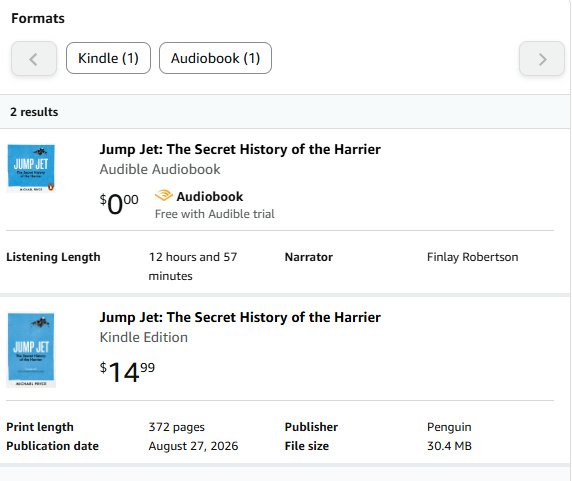Viewport: 572px width, 481px height.
Task: Click the Audible logo icon beside Audiobook
Action: [164, 196]
